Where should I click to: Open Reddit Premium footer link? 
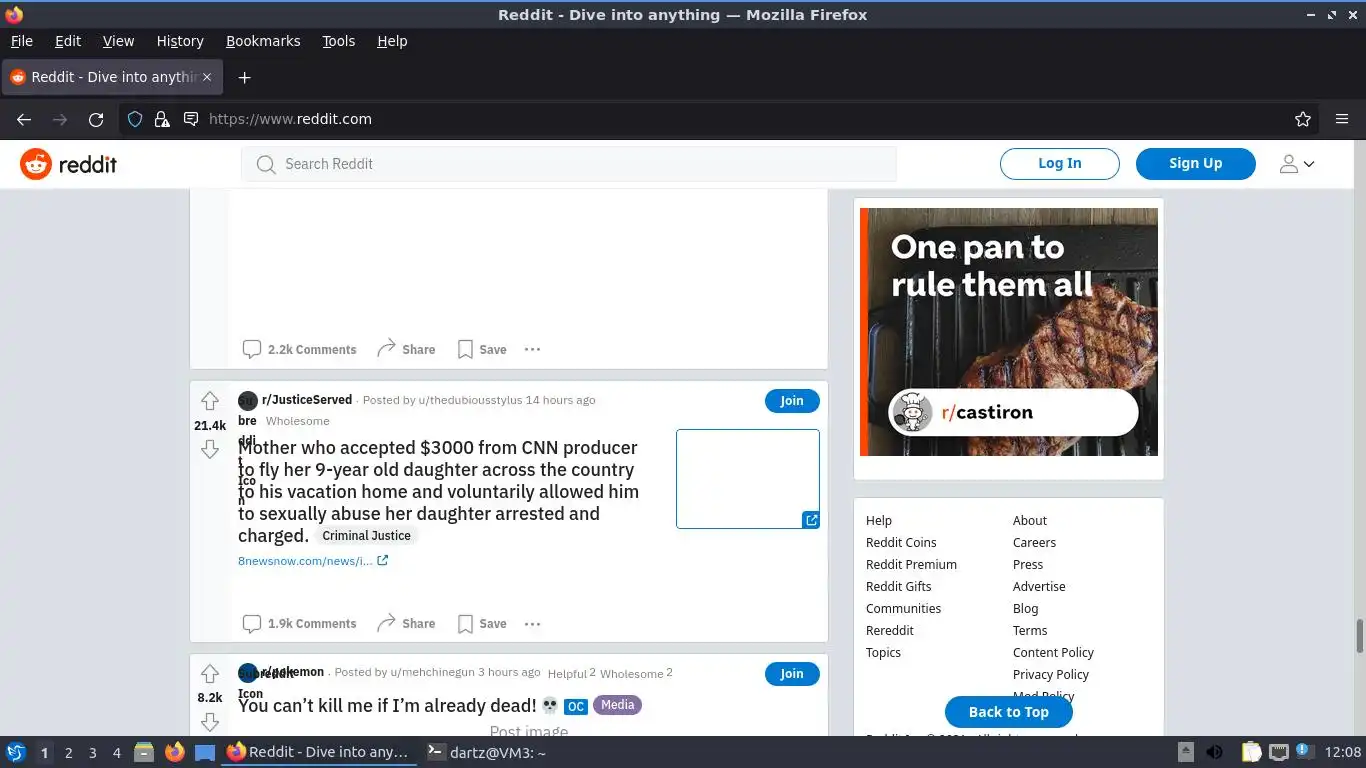[911, 565]
